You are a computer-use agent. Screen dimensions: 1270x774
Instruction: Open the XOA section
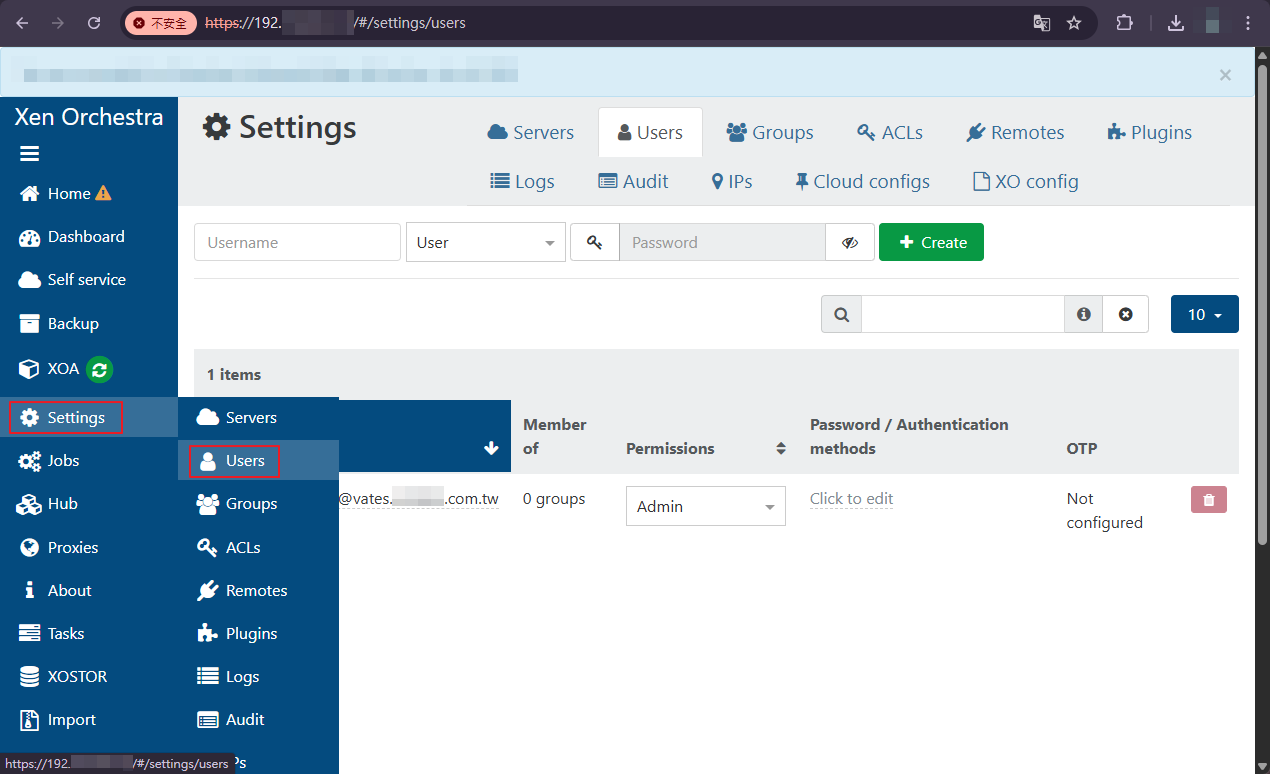(50, 369)
